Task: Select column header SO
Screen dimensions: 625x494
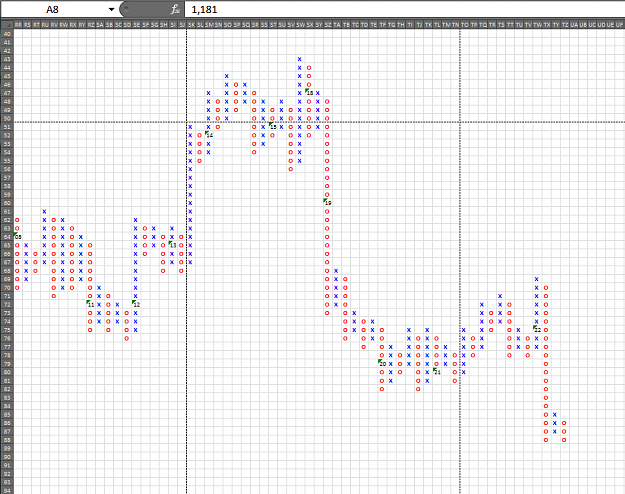Action: click(x=227, y=25)
